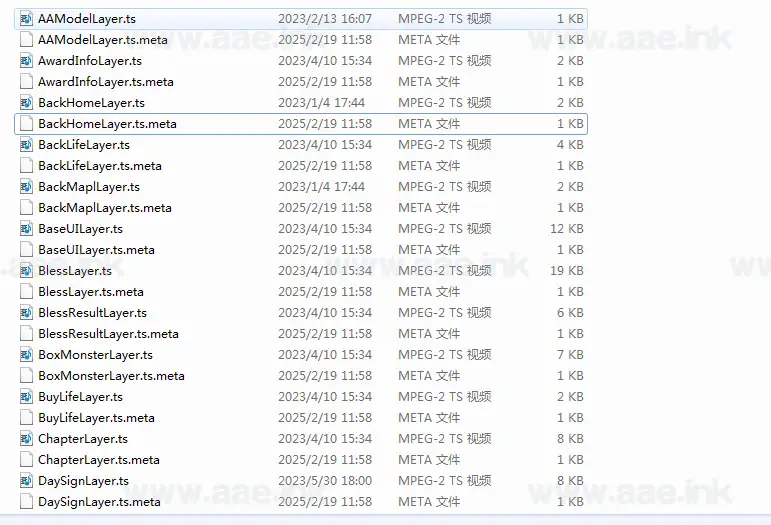Click the MPEG-2 TS type of ChapterLayer.ts
Viewport: 771px width, 525px height.
point(445,439)
